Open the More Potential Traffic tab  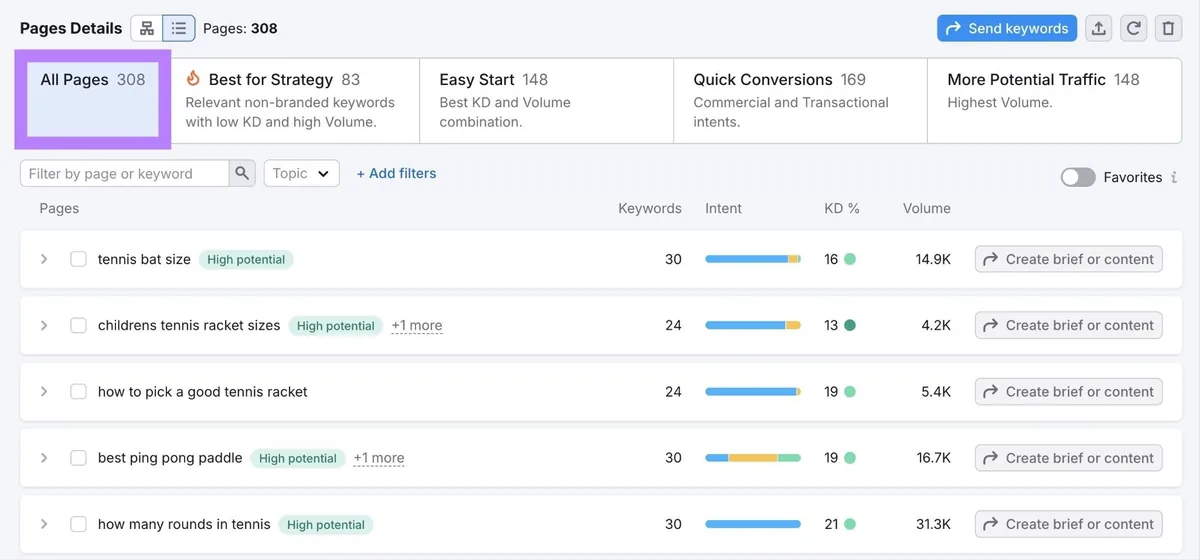pos(1054,100)
